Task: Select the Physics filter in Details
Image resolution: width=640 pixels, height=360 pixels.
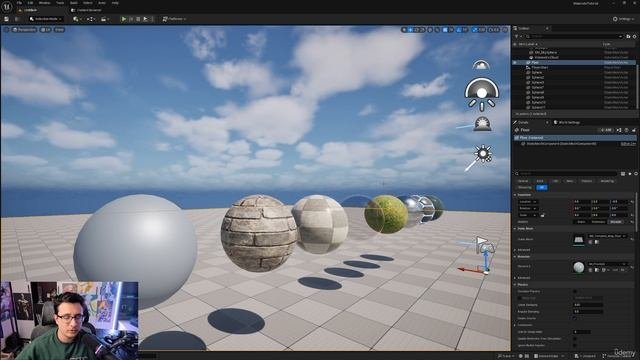Action: click(x=587, y=181)
